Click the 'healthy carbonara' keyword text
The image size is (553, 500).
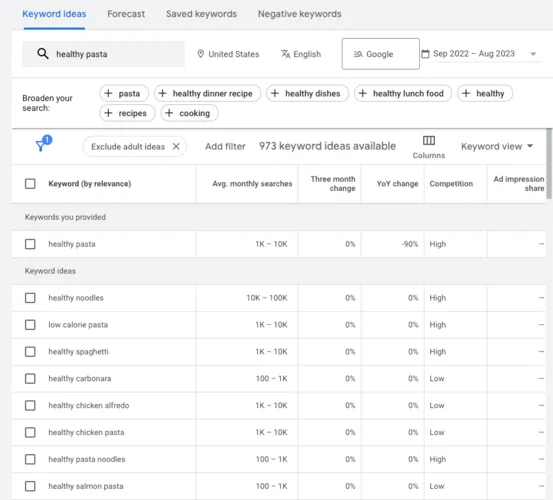80,379
